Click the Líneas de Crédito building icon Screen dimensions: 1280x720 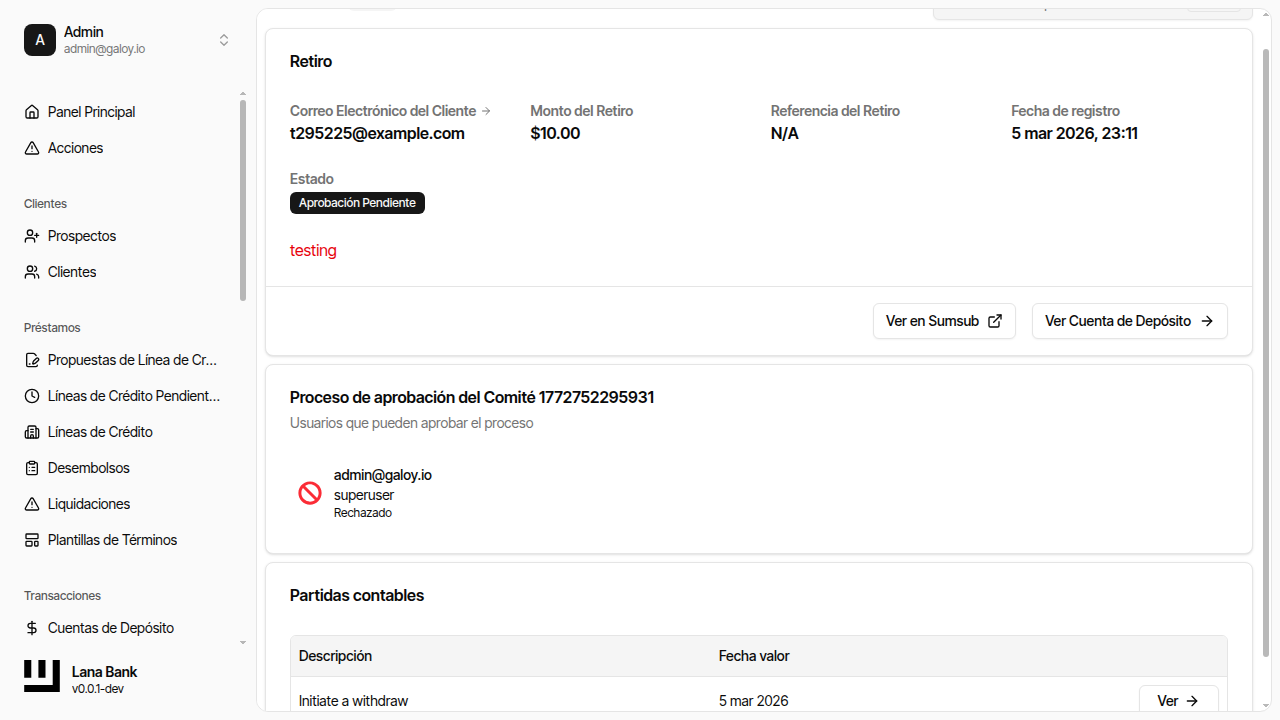point(32,432)
